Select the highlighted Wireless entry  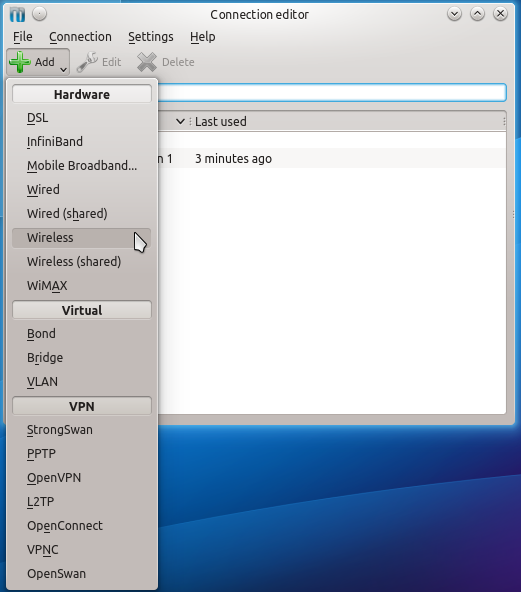pyautogui.click(x=82, y=238)
